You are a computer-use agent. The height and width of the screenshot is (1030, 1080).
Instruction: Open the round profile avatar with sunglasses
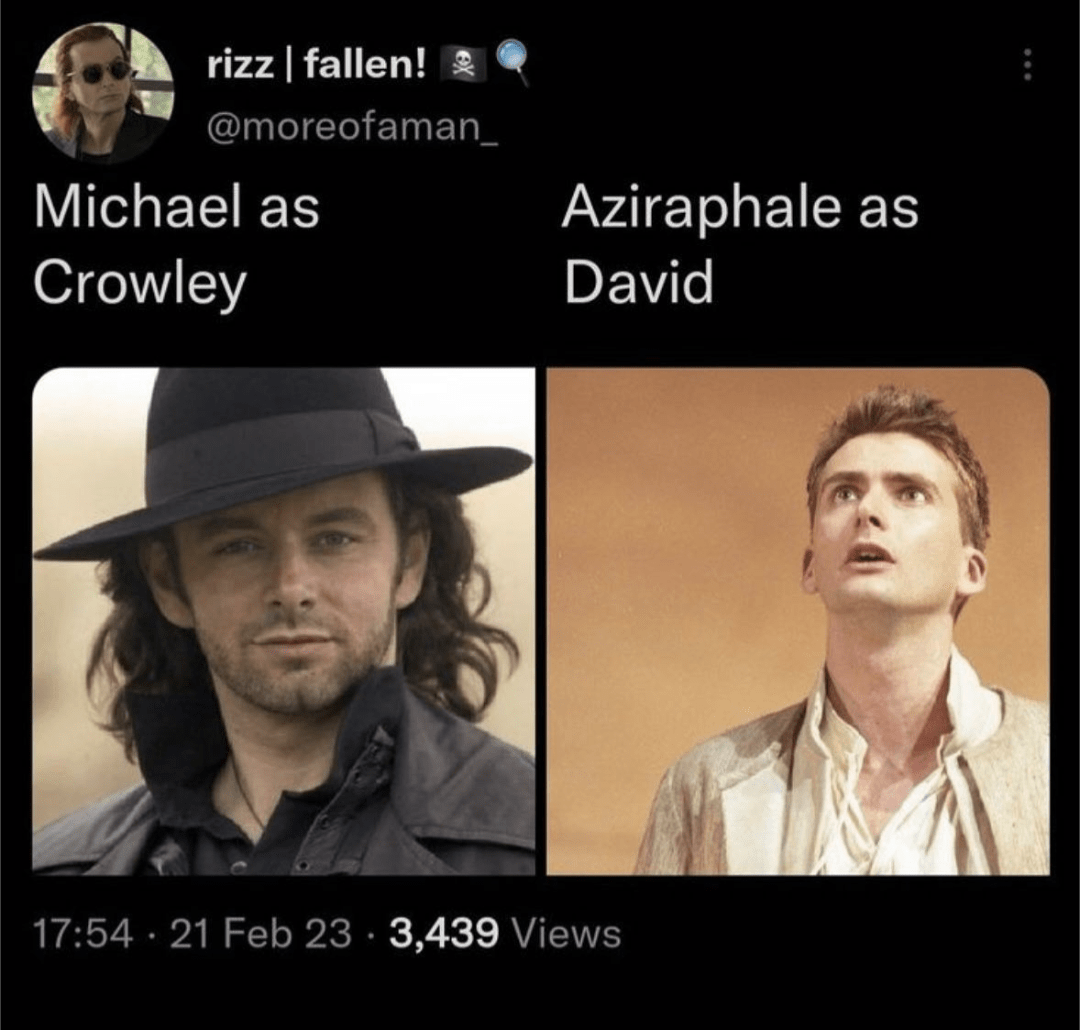(102, 92)
